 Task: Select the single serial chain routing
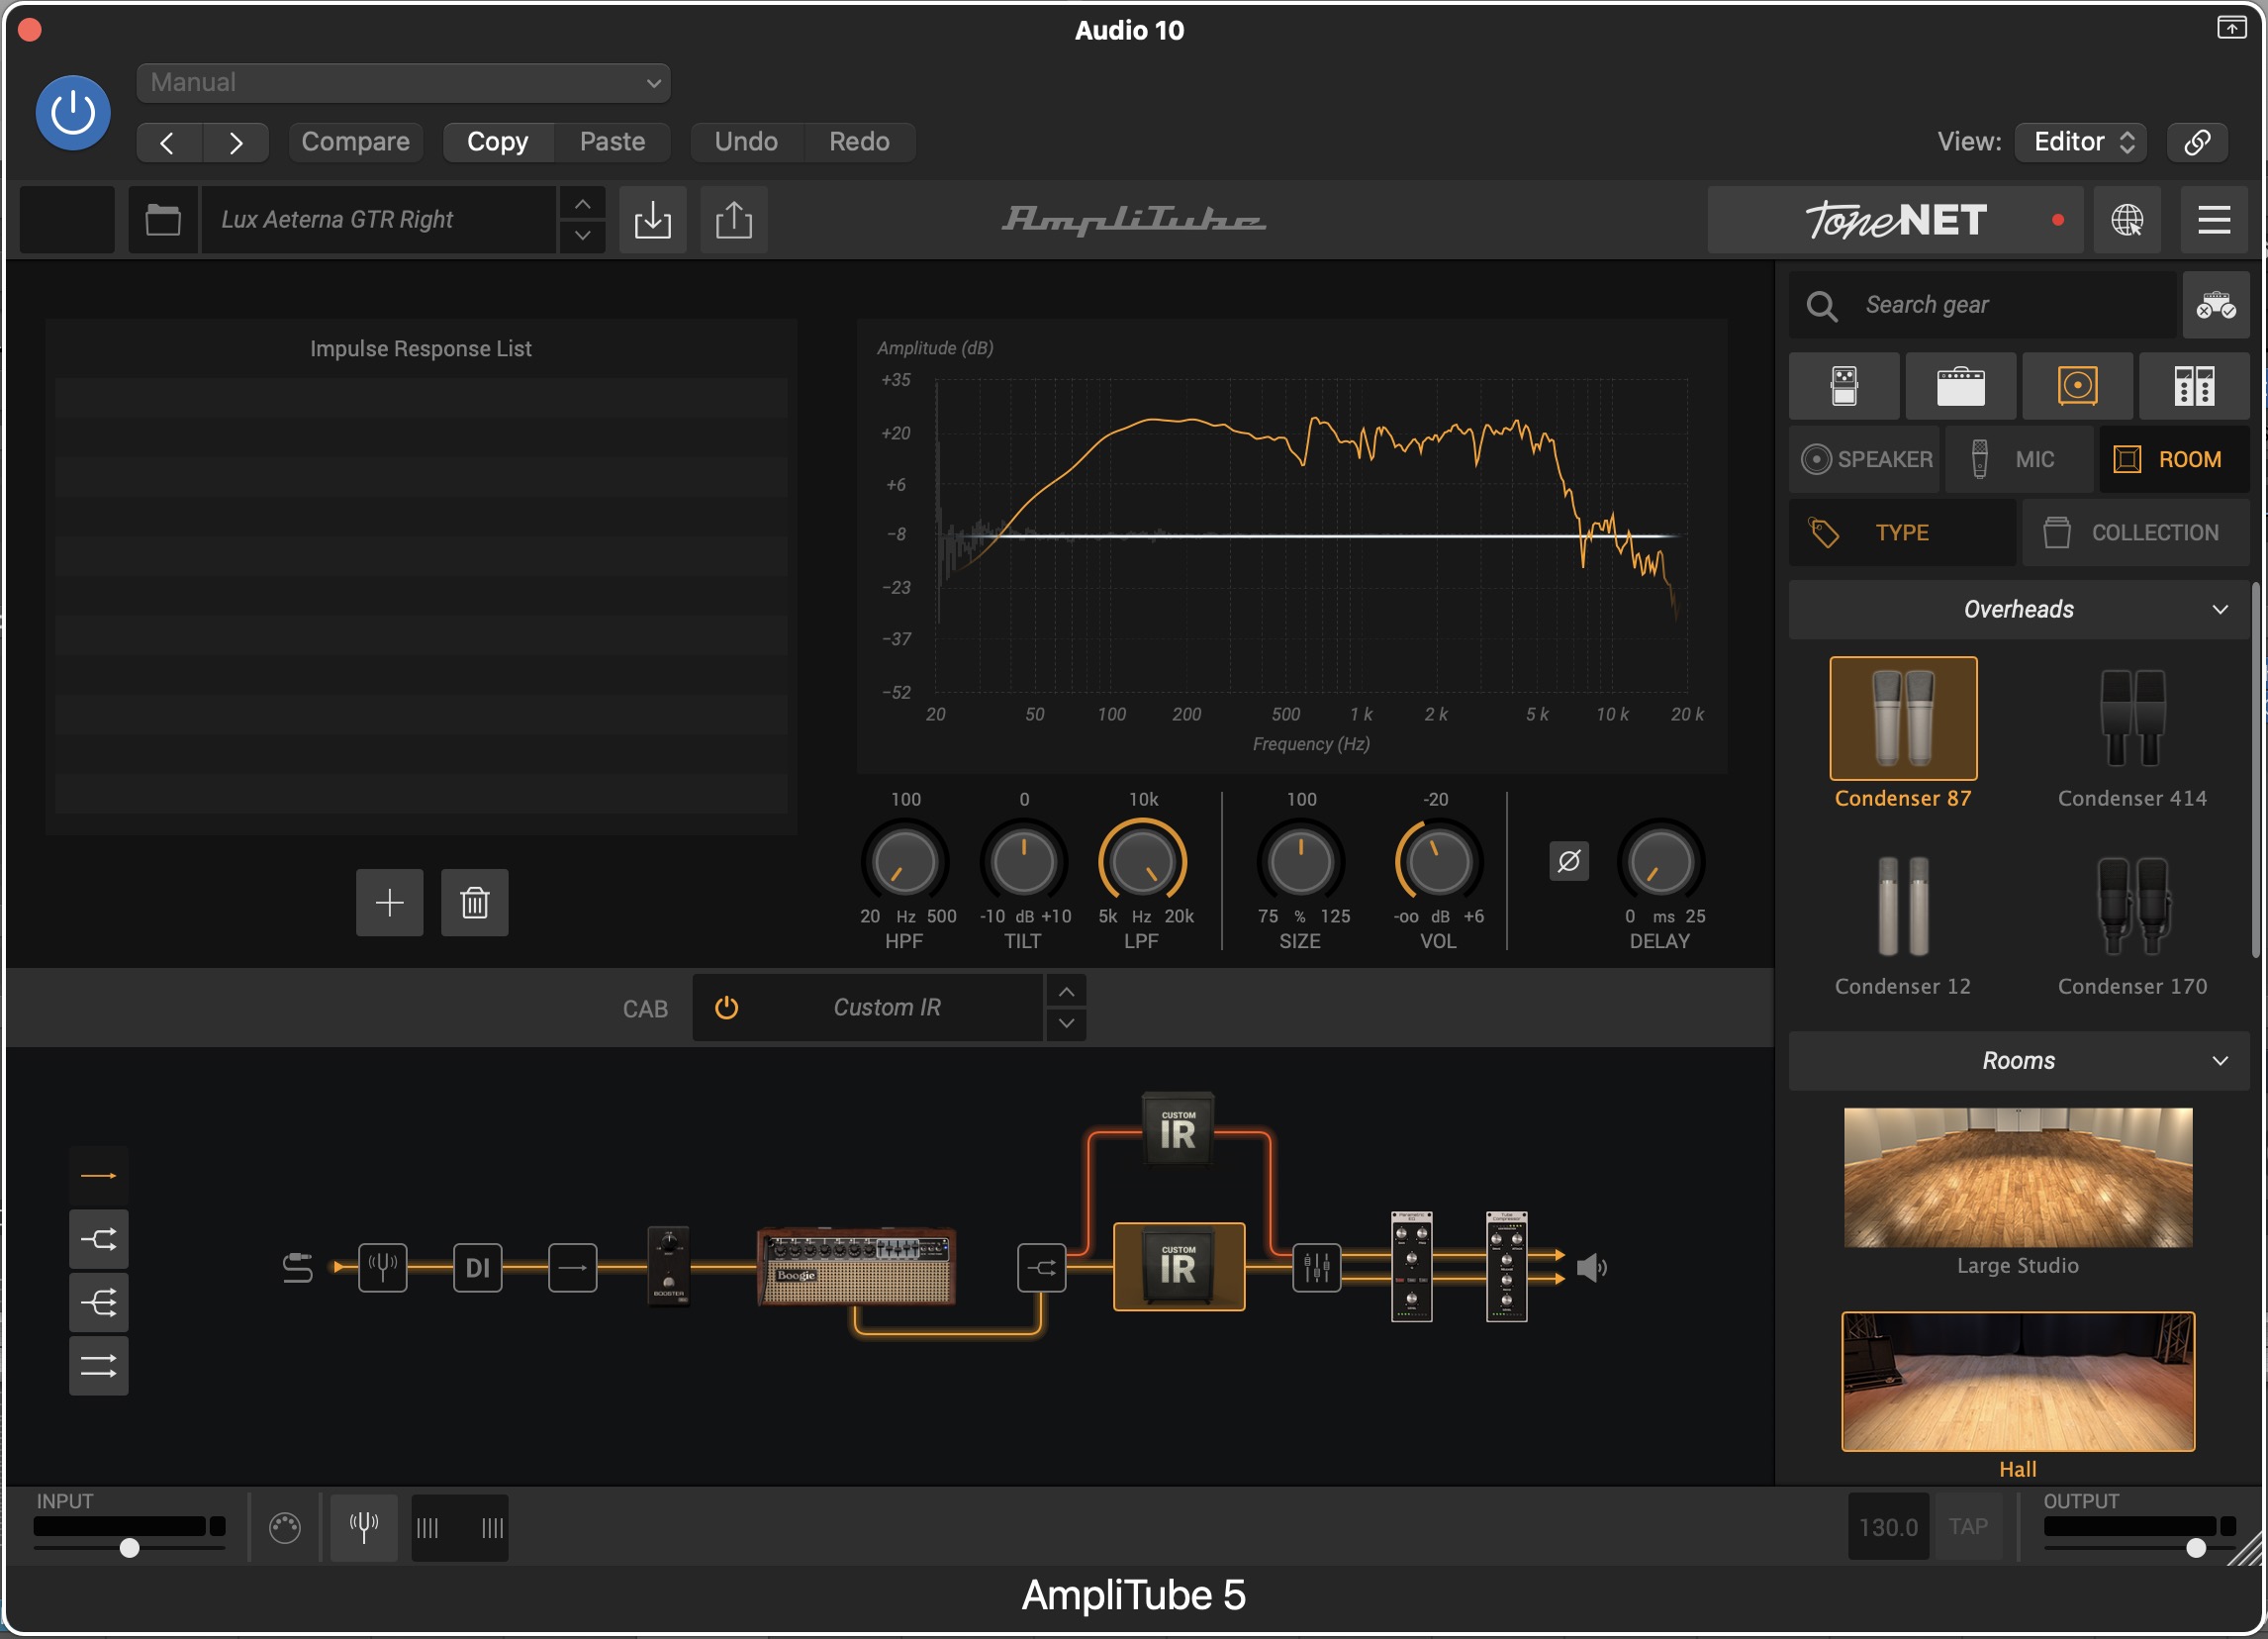tap(99, 1176)
